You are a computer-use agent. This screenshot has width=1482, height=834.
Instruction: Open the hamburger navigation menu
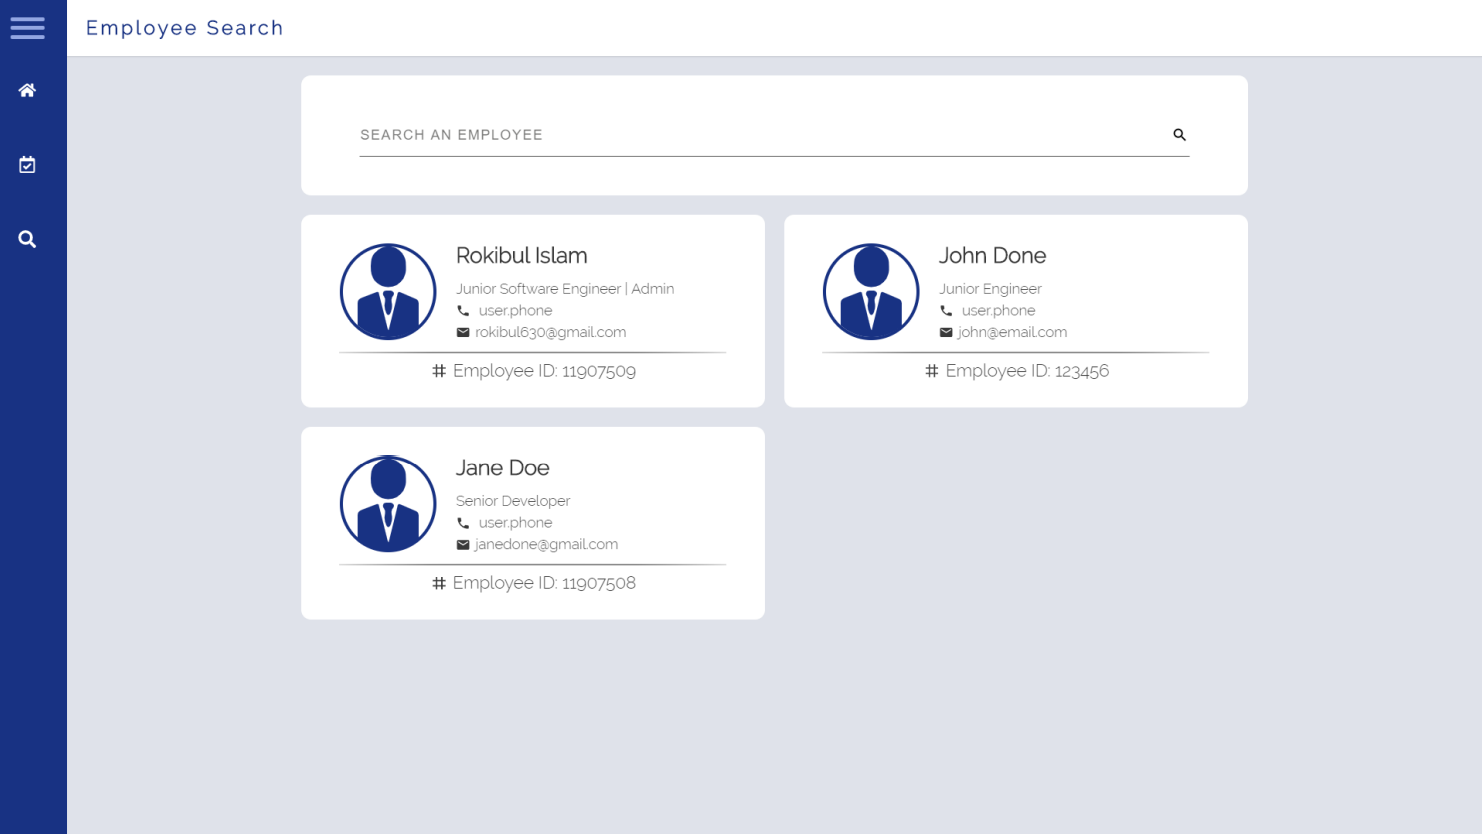click(x=28, y=28)
